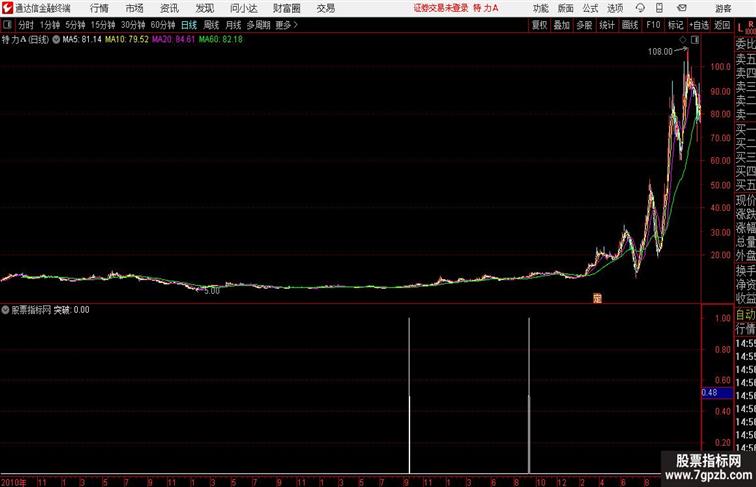
Task: Click the 叠加 overlay button
Action: pos(562,25)
